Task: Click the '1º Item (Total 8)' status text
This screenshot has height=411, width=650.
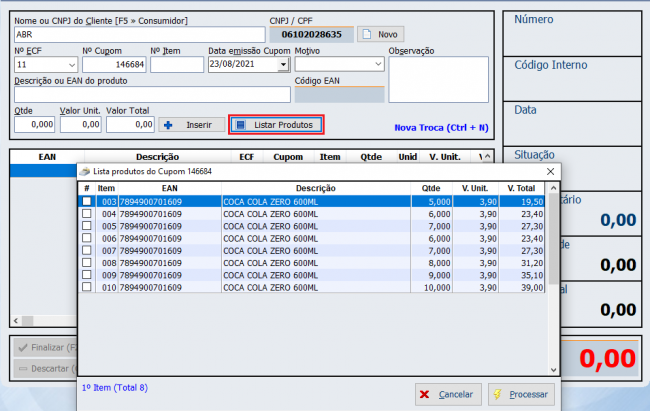Action: click(115, 388)
